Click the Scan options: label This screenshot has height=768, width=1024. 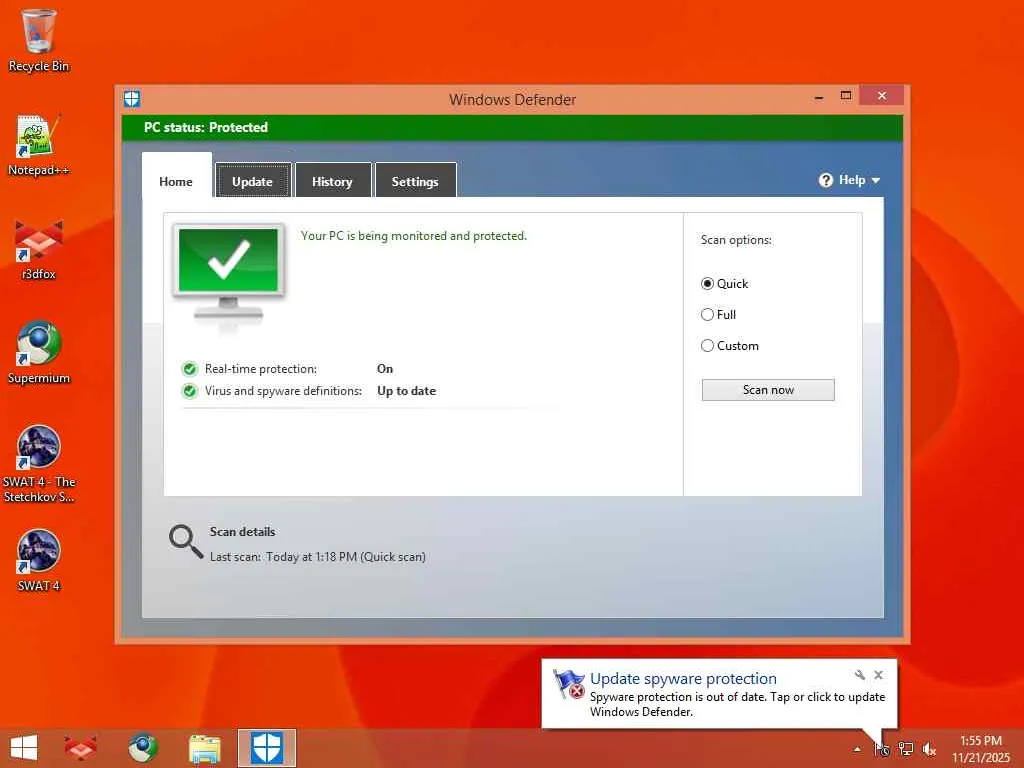736,240
